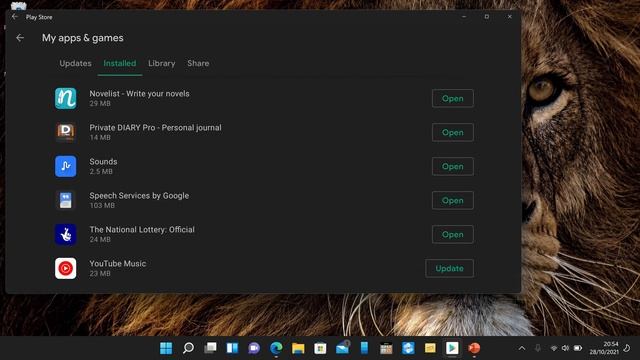Open the yellow sticky notes taskbar icon
The height and width of the screenshot is (360, 640).
point(430,348)
